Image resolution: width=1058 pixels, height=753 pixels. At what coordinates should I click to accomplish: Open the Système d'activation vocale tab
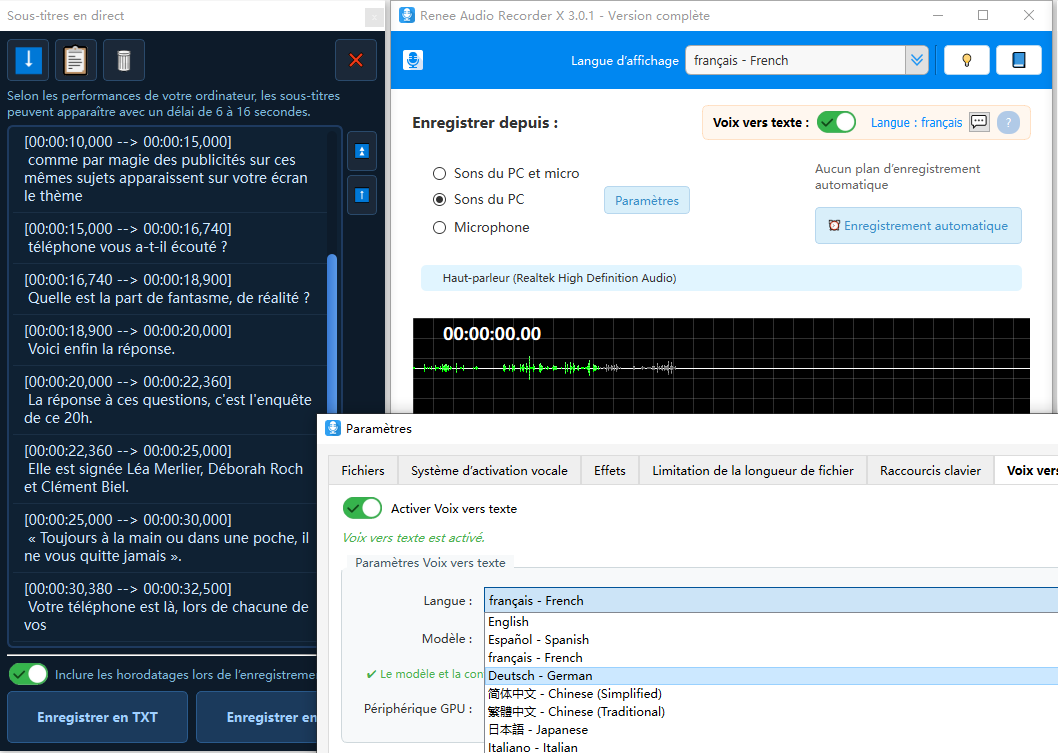tap(489, 470)
